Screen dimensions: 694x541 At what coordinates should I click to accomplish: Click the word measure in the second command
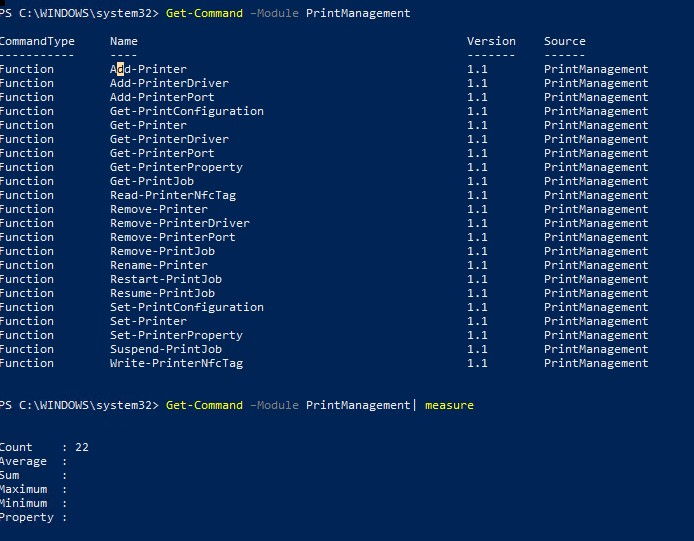pos(449,405)
